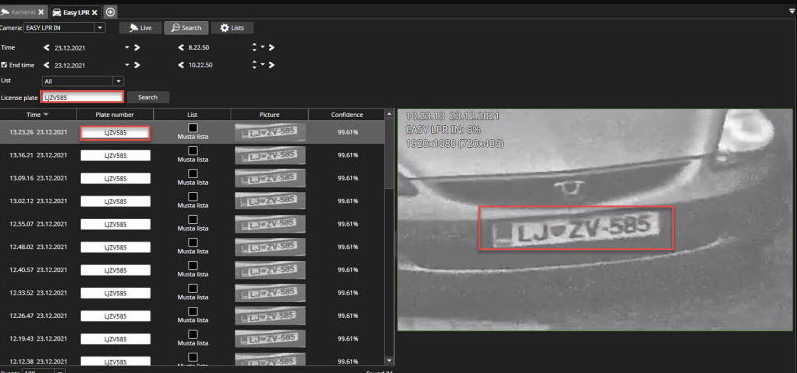The height and width of the screenshot is (373, 797).
Task: Open plate thumbnail in 13.16.21 row
Action: click(x=270, y=155)
